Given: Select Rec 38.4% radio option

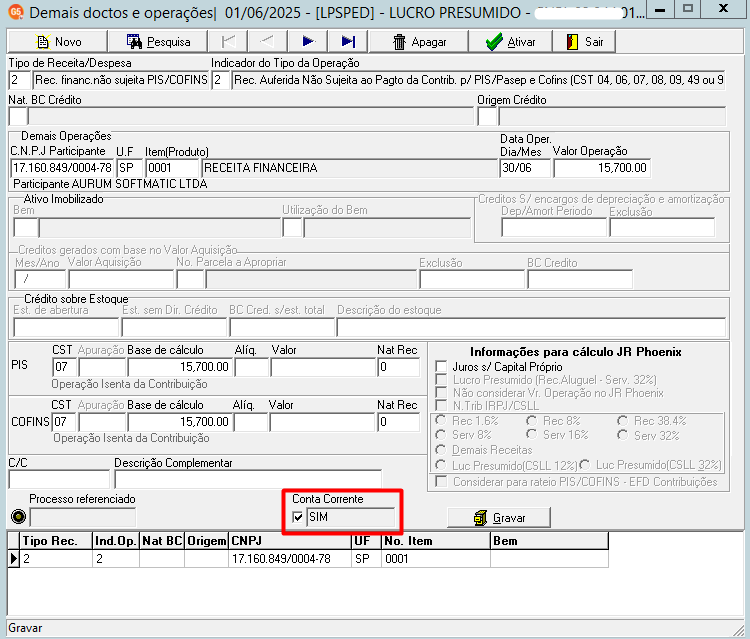Looking at the screenshot, I should 622,421.
